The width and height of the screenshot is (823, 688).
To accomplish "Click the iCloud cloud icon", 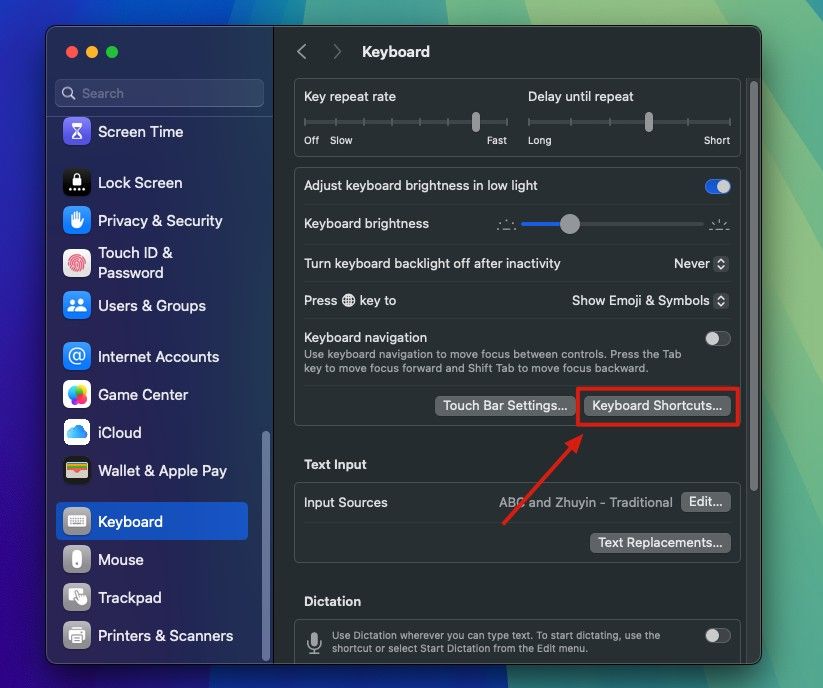I will pos(77,432).
